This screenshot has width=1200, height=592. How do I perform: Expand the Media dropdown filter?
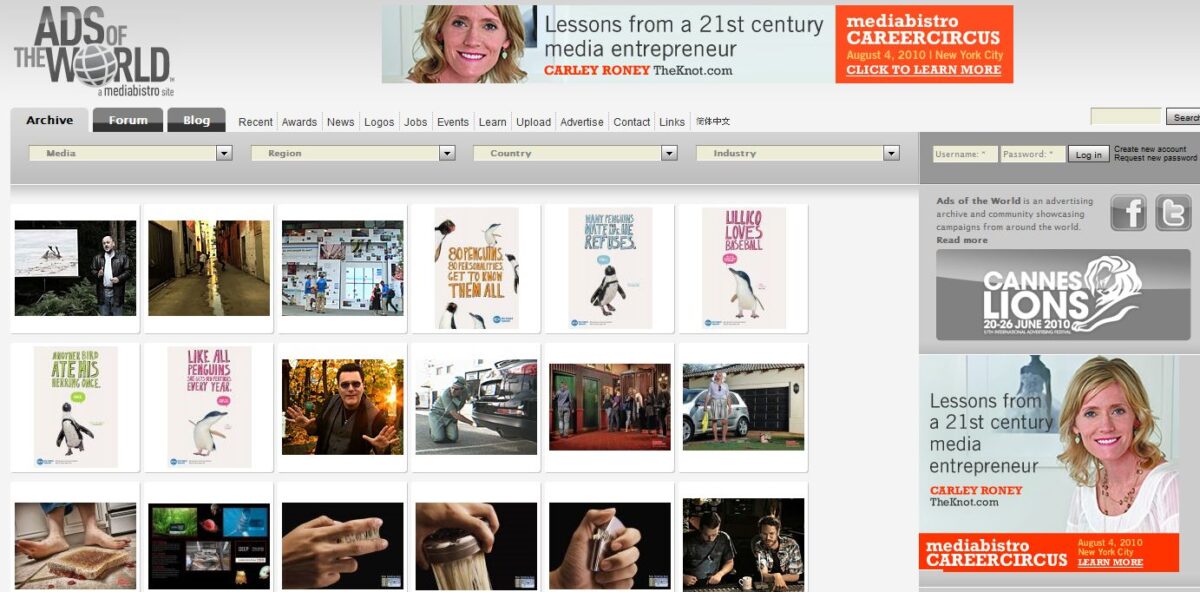point(130,153)
